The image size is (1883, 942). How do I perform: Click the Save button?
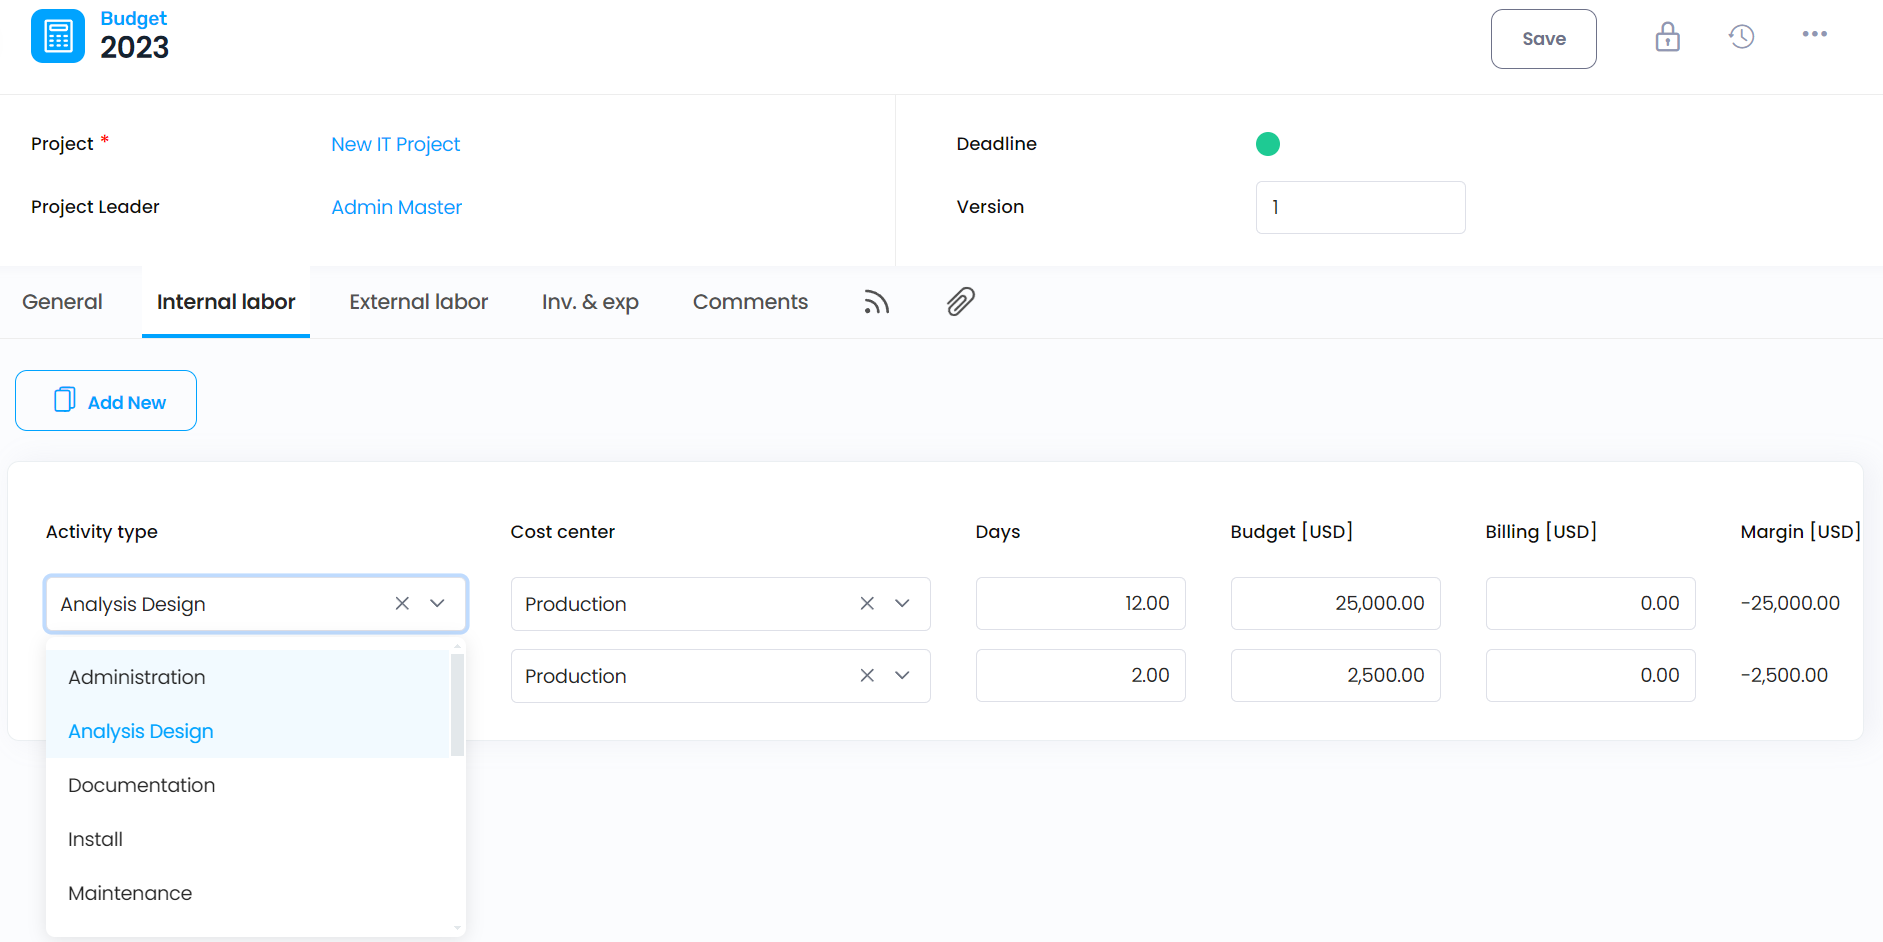[1543, 39]
